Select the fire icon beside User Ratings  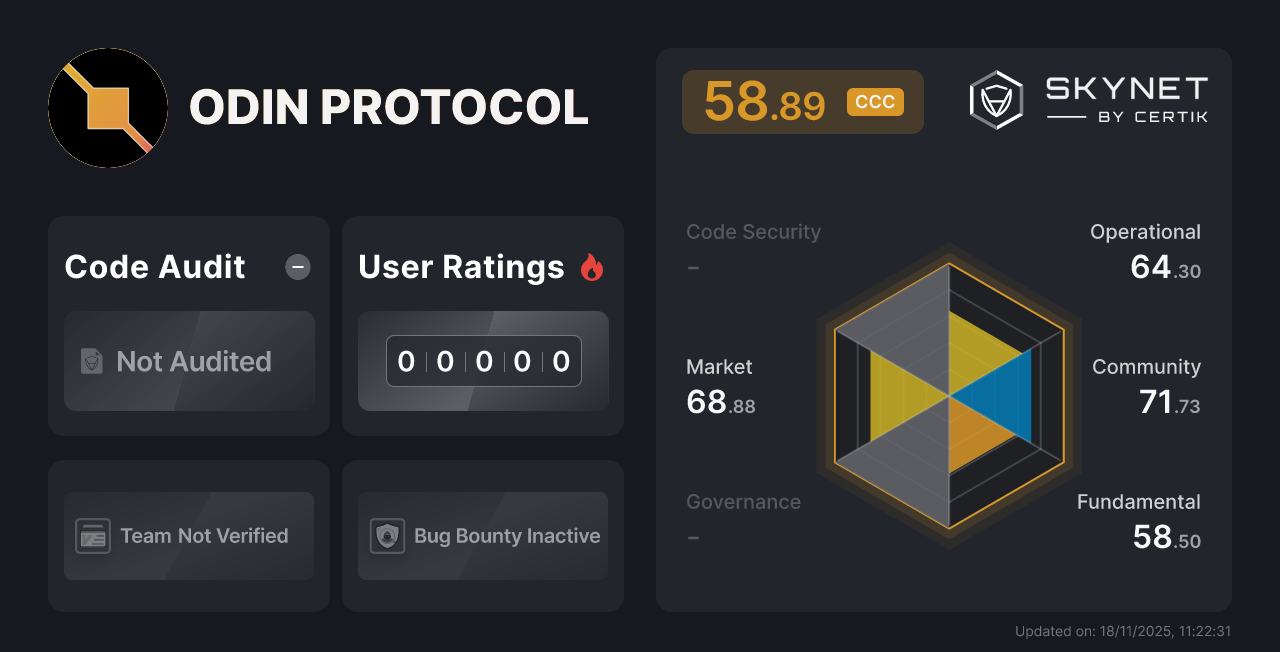pos(592,266)
